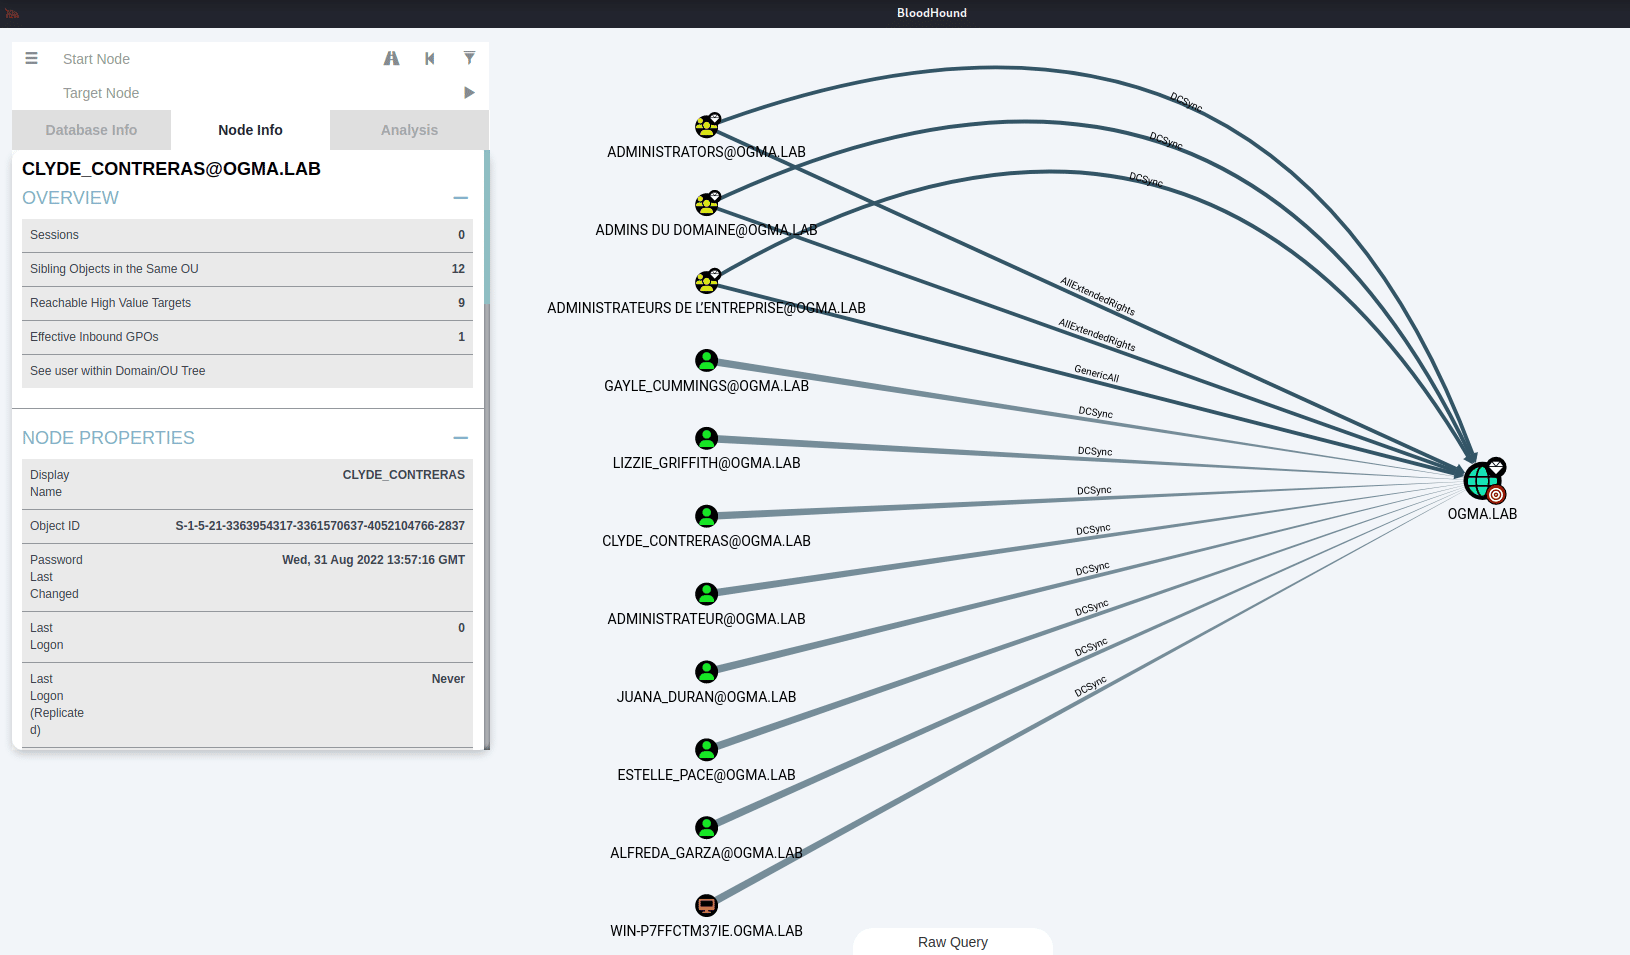Select the ESTELLE_PACE user node icon
The width and height of the screenshot is (1630, 955).
[x=707, y=750]
